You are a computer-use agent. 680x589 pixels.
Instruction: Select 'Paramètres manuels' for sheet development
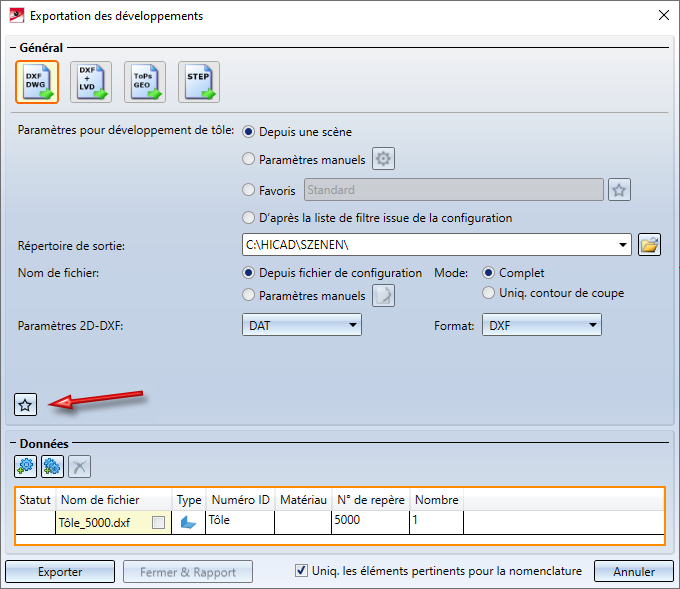[248, 159]
